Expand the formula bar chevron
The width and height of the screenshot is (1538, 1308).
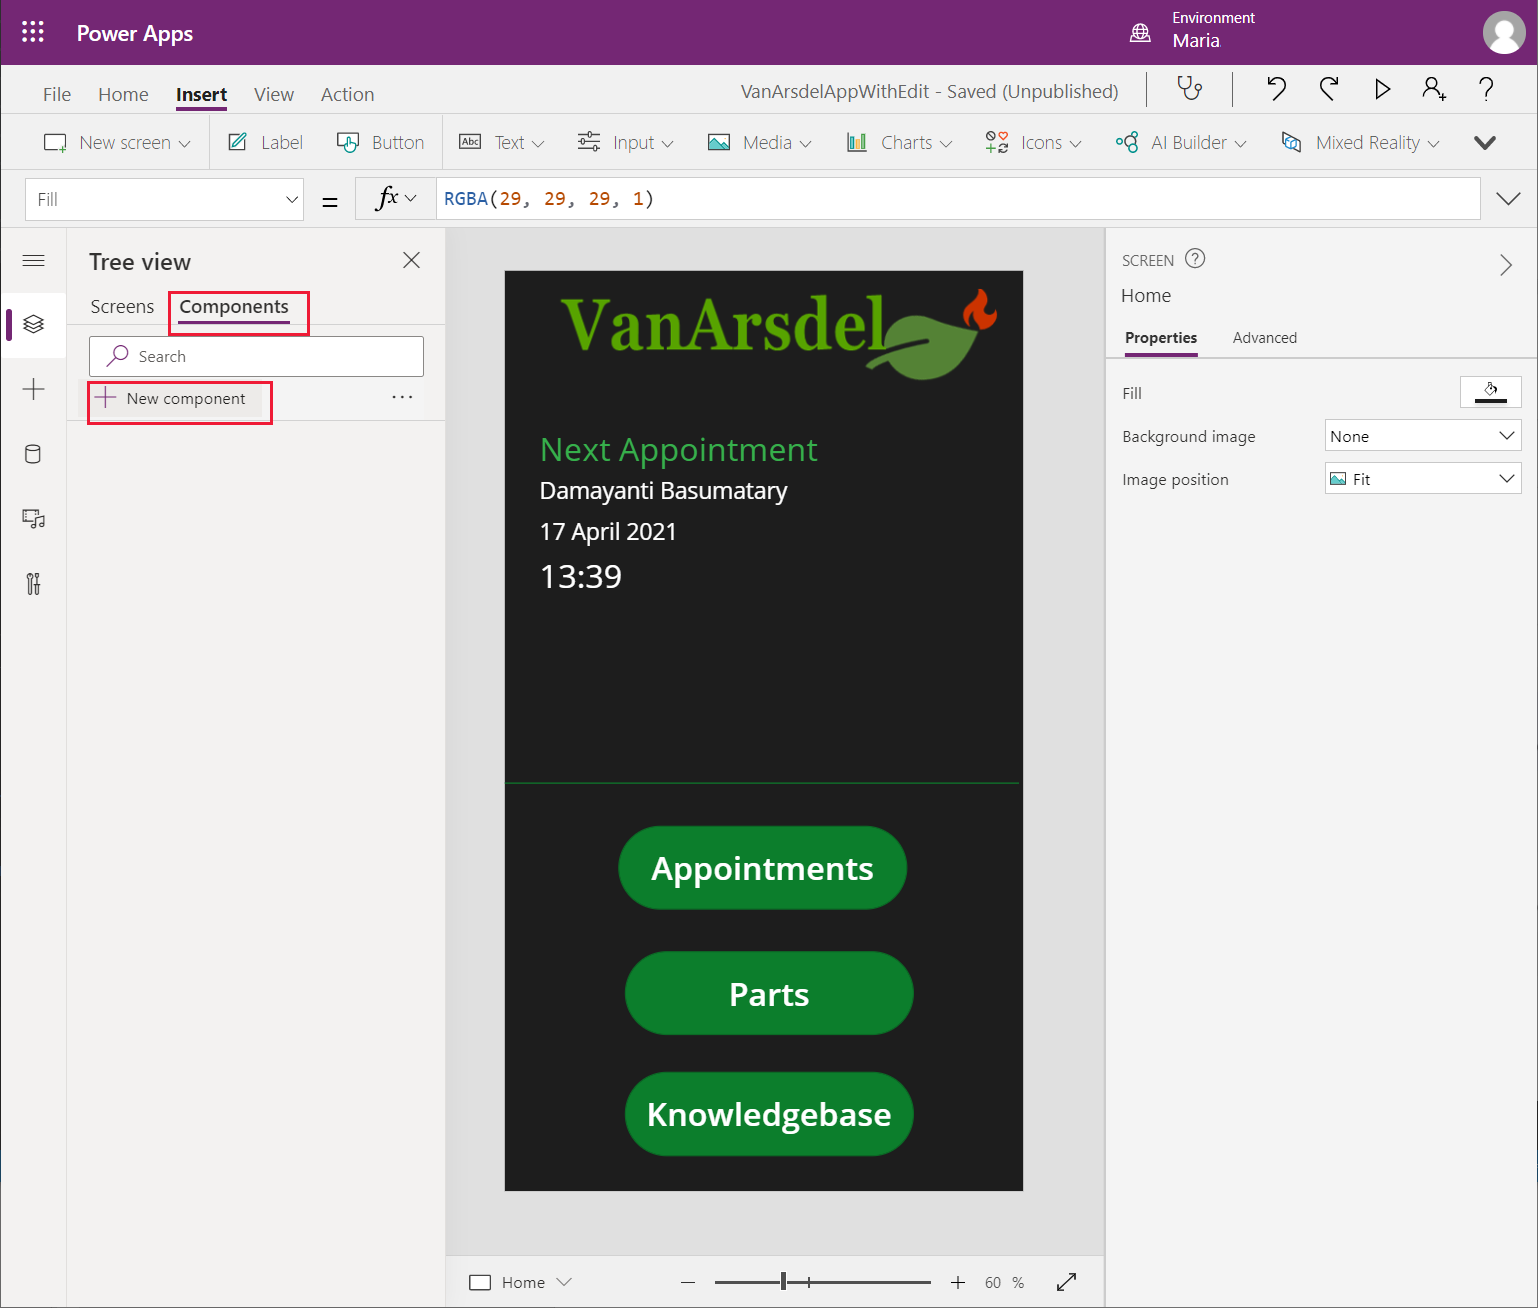click(x=1508, y=199)
